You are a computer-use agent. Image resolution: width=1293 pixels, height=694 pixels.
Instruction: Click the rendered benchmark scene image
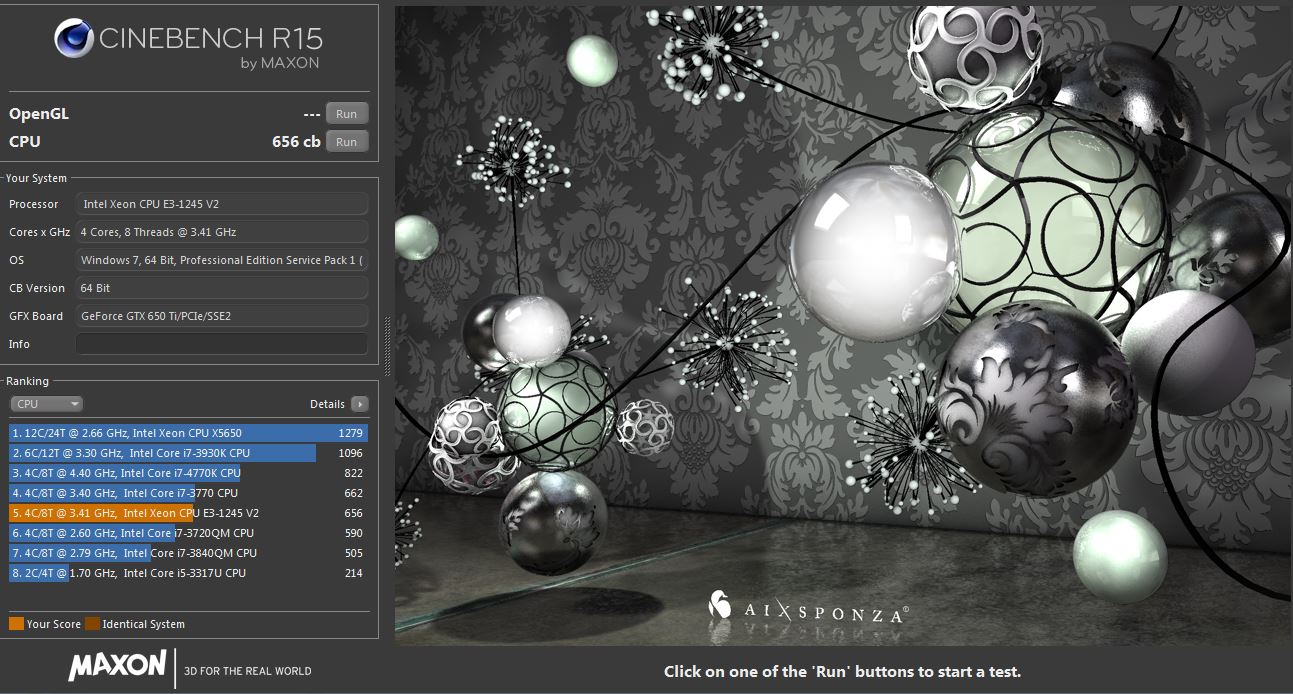[844, 325]
